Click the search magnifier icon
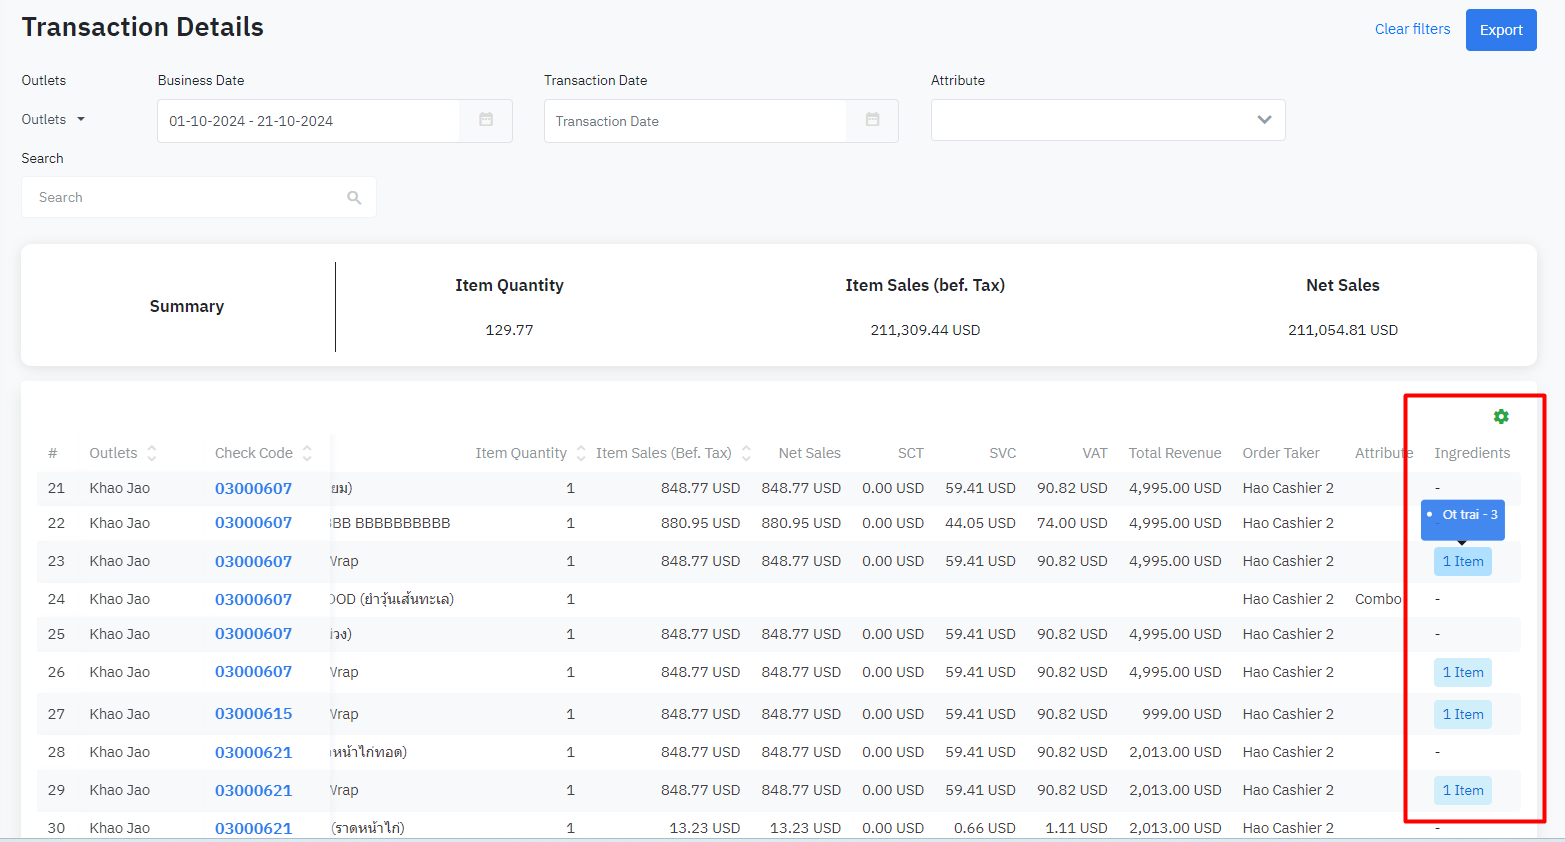Image resolution: width=1565 pixels, height=842 pixels. tap(354, 198)
